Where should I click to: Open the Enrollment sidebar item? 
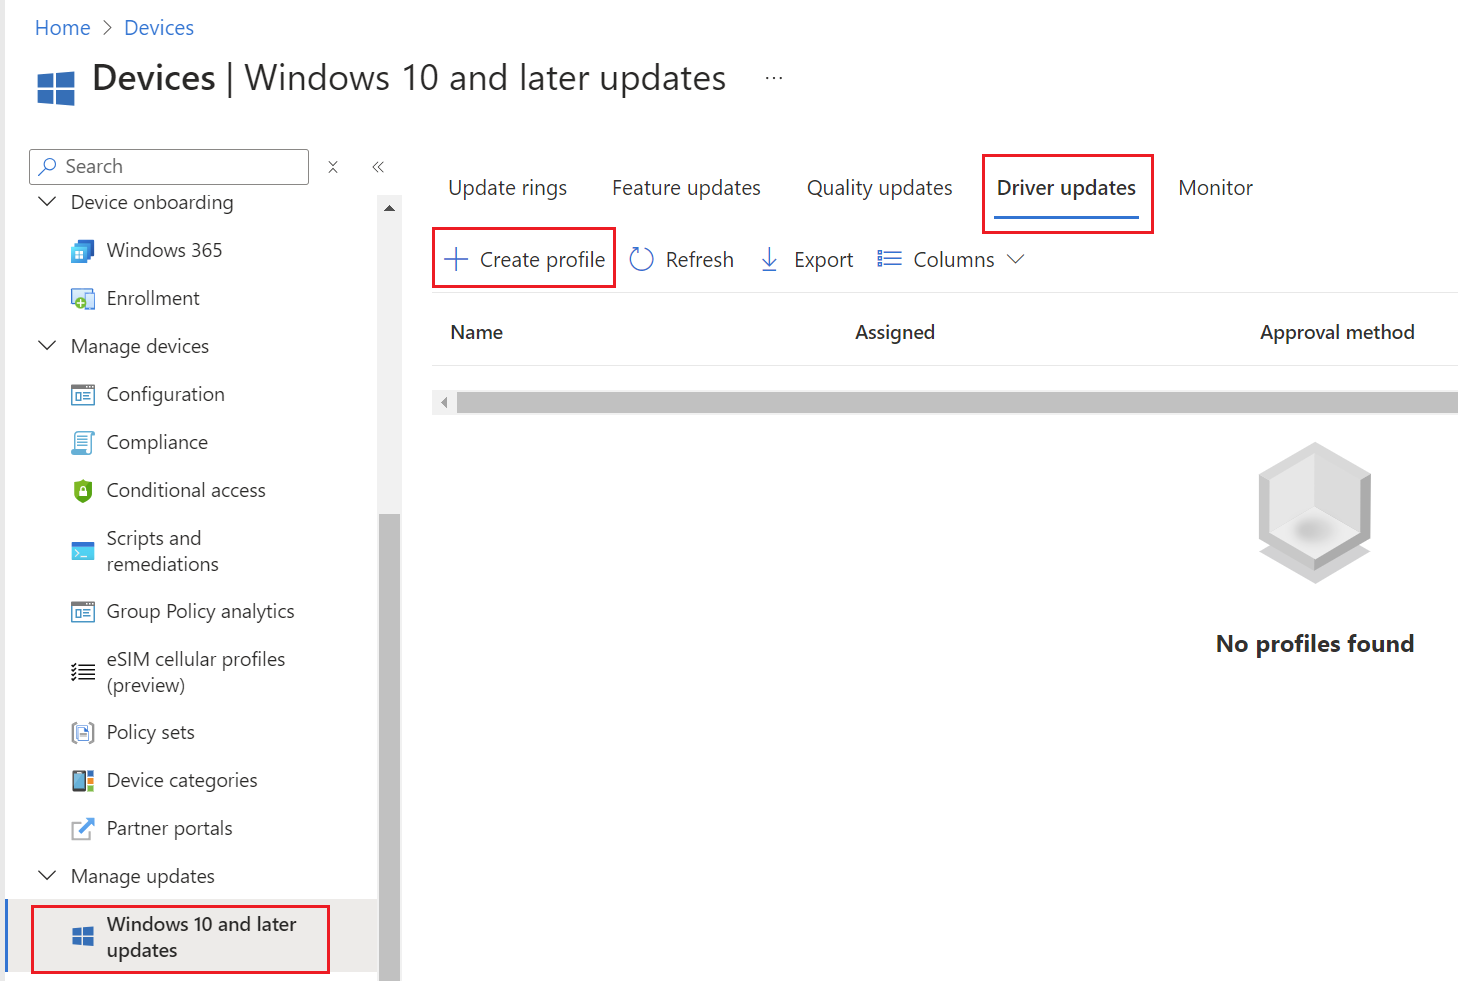[x=152, y=298]
